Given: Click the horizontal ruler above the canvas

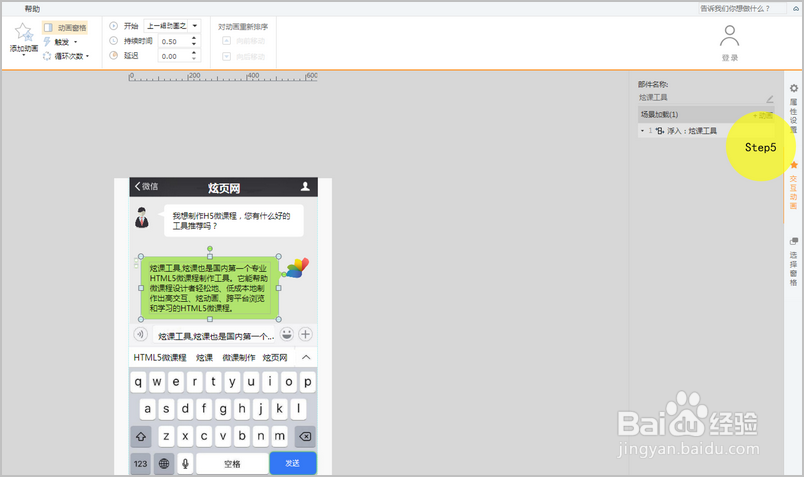Looking at the screenshot, I should click(223, 76).
